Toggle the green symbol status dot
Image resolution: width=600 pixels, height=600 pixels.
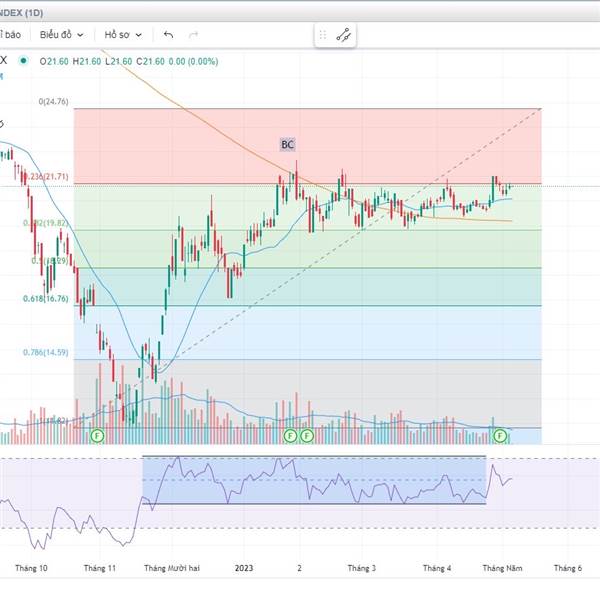pos(23,60)
